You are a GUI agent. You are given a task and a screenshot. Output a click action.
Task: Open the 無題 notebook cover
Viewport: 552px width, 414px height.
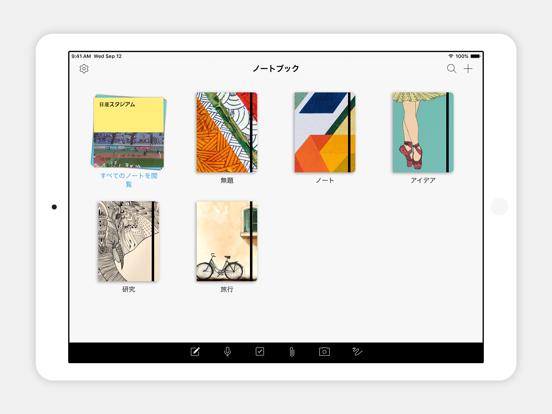[x=227, y=132]
